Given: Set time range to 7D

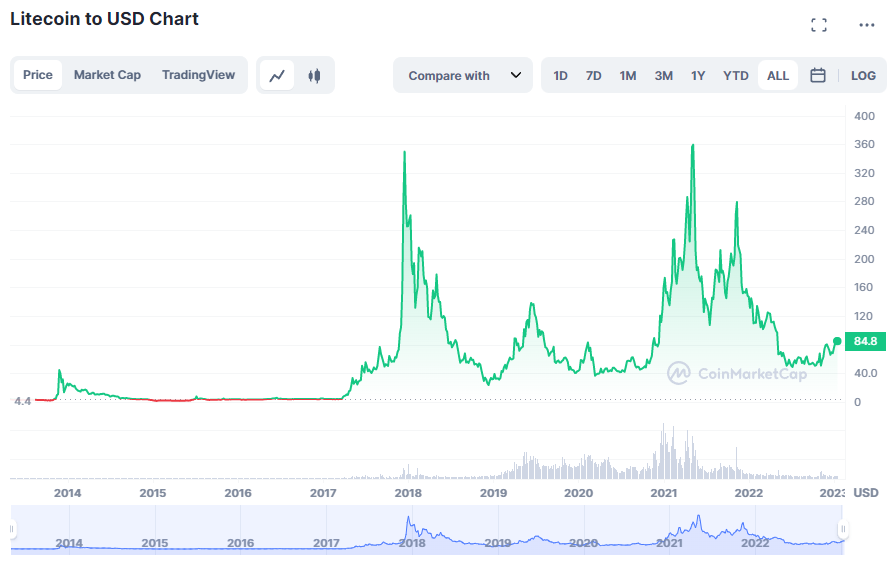Looking at the screenshot, I should pos(593,76).
